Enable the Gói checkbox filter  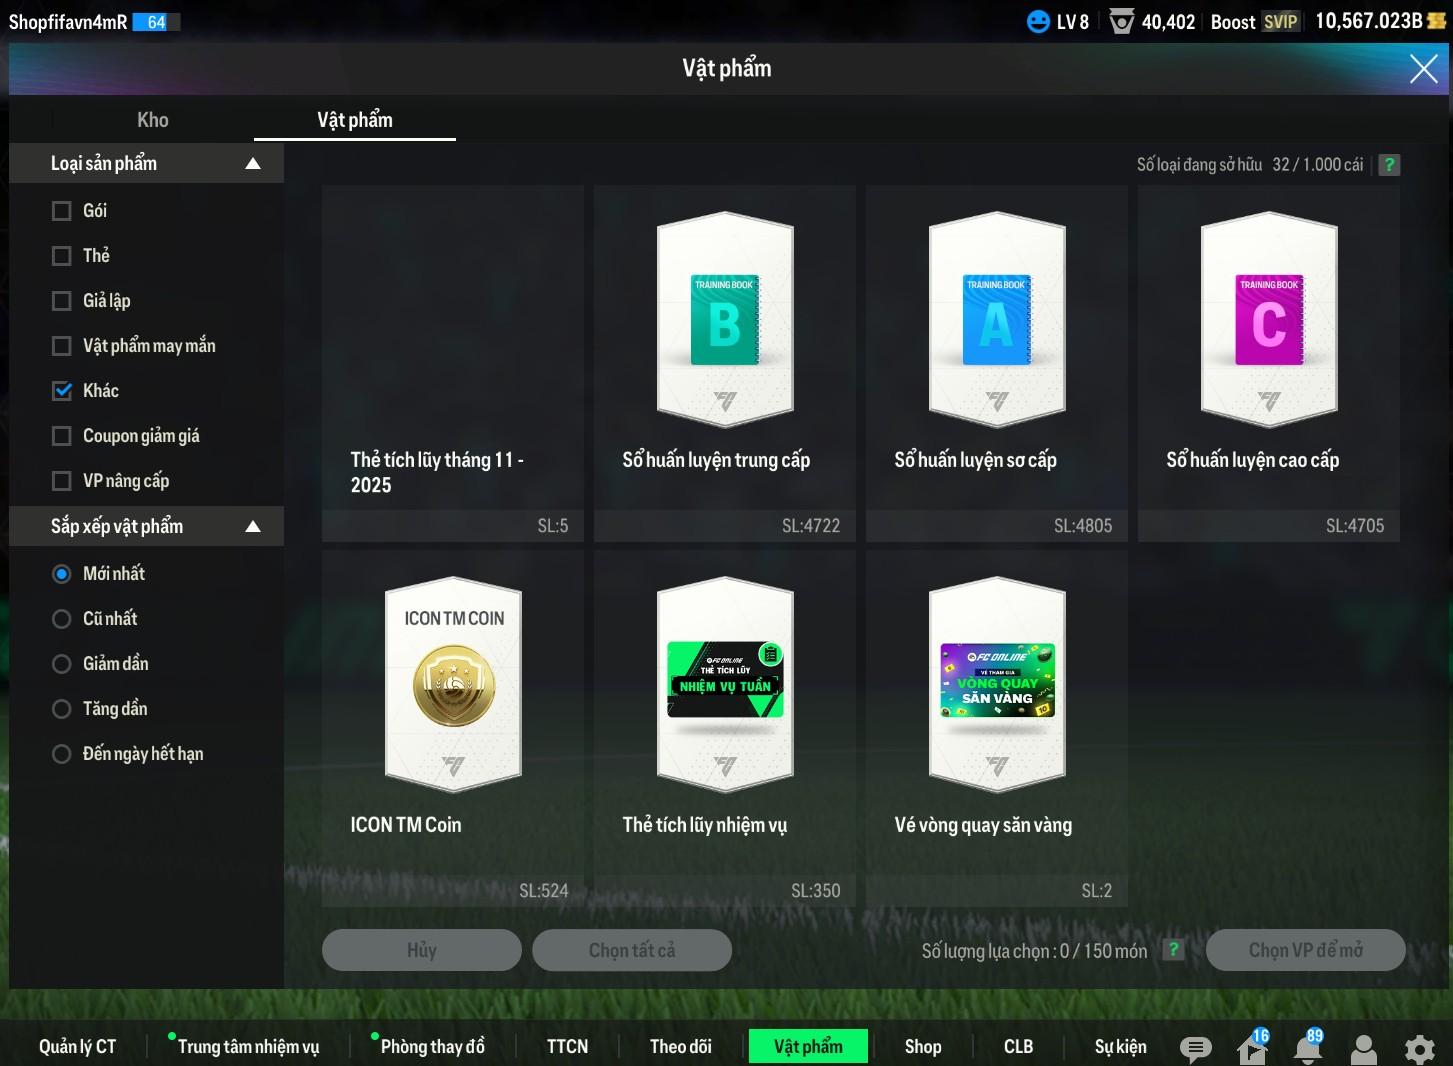click(62, 211)
